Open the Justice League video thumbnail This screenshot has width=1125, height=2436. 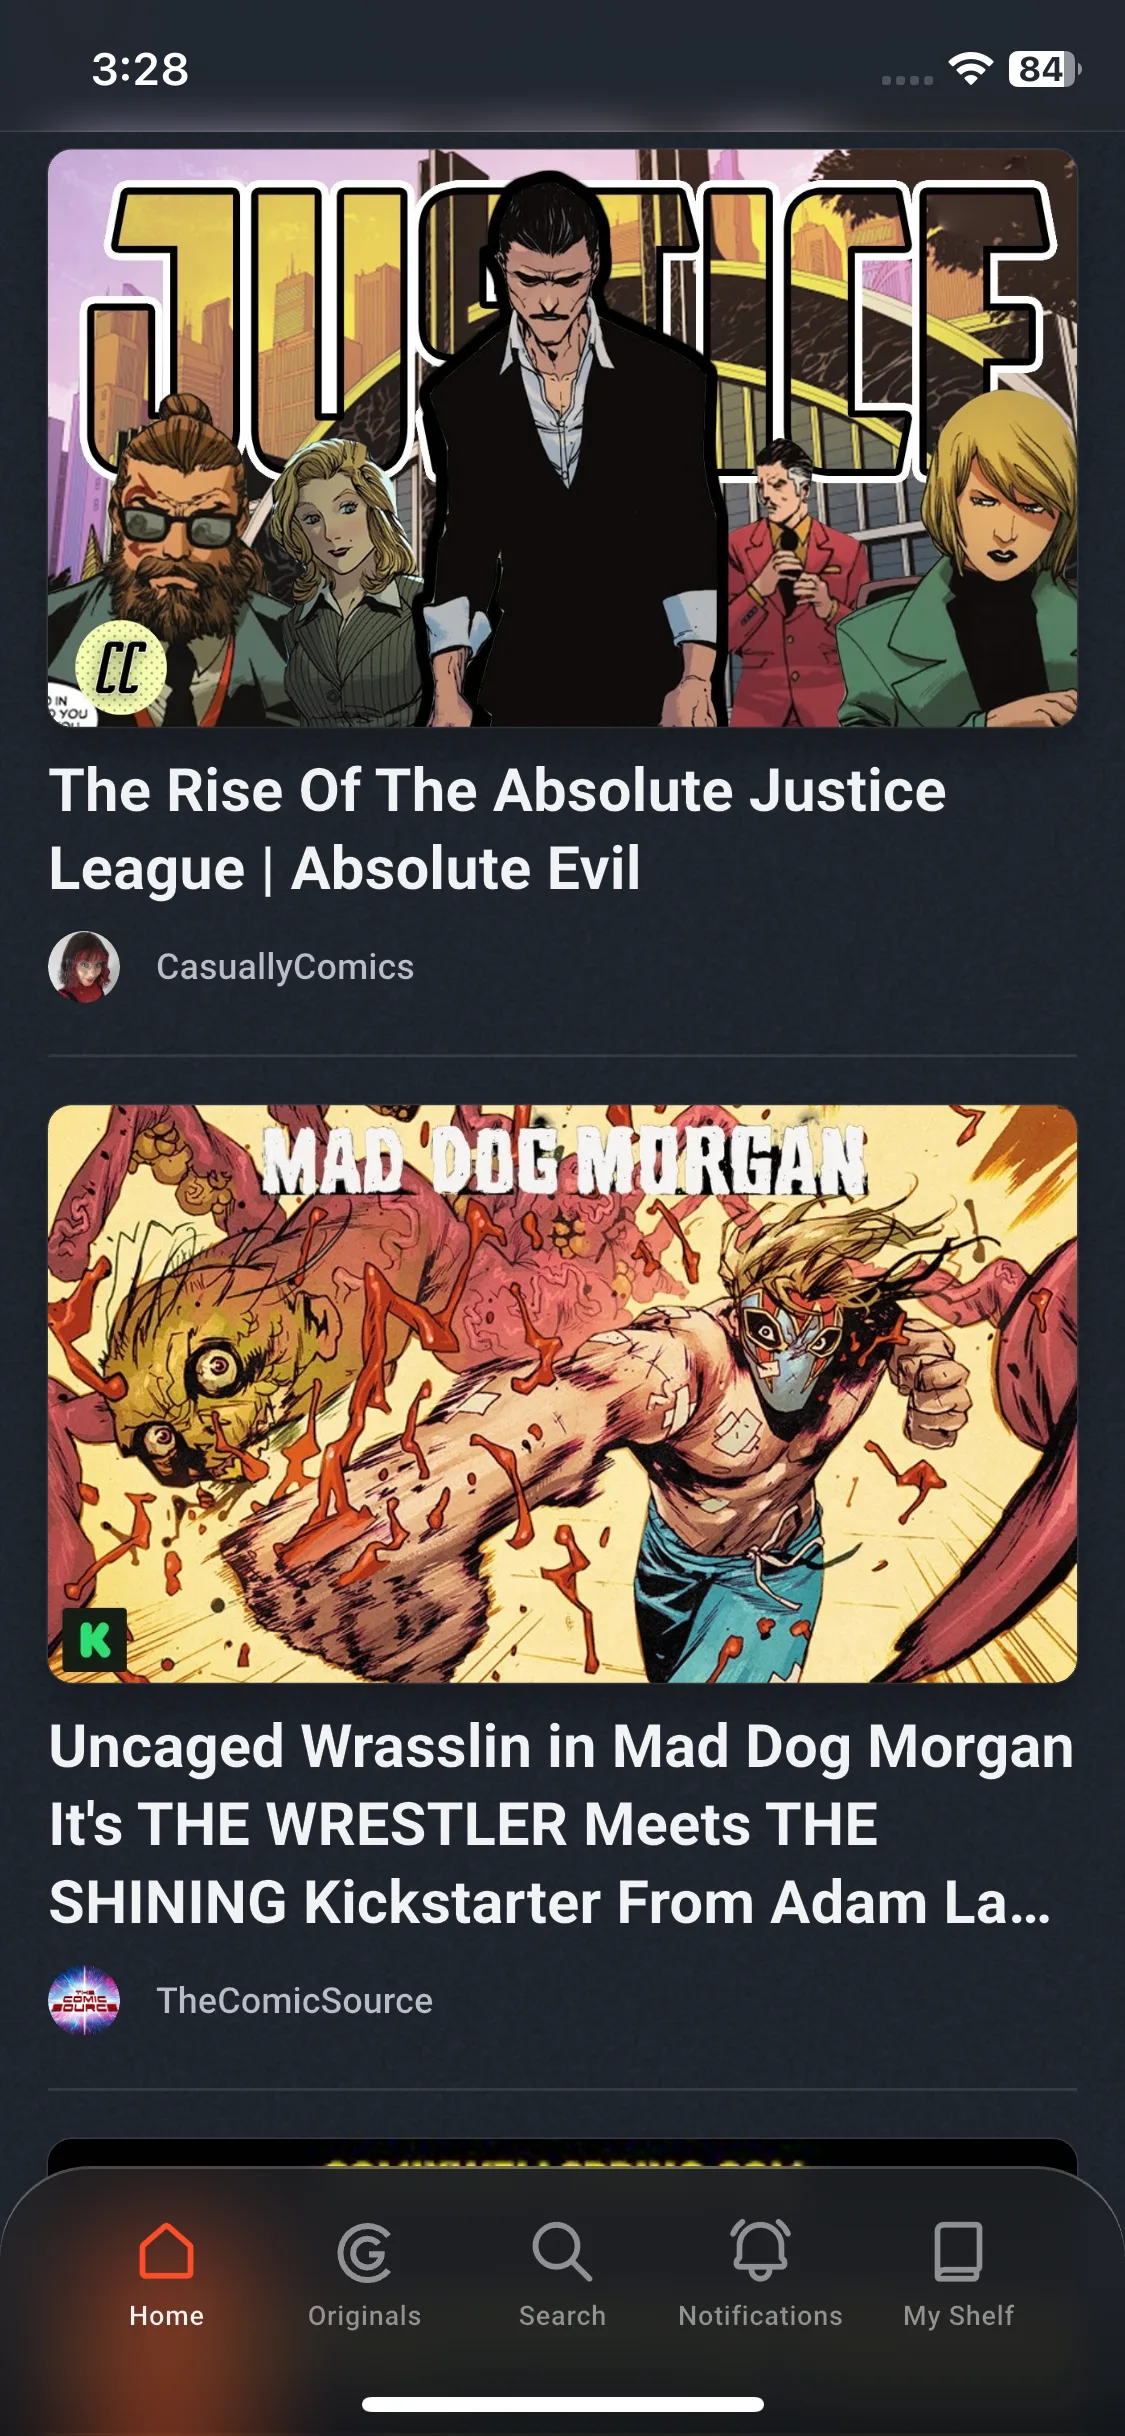click(x=562, y=438)
